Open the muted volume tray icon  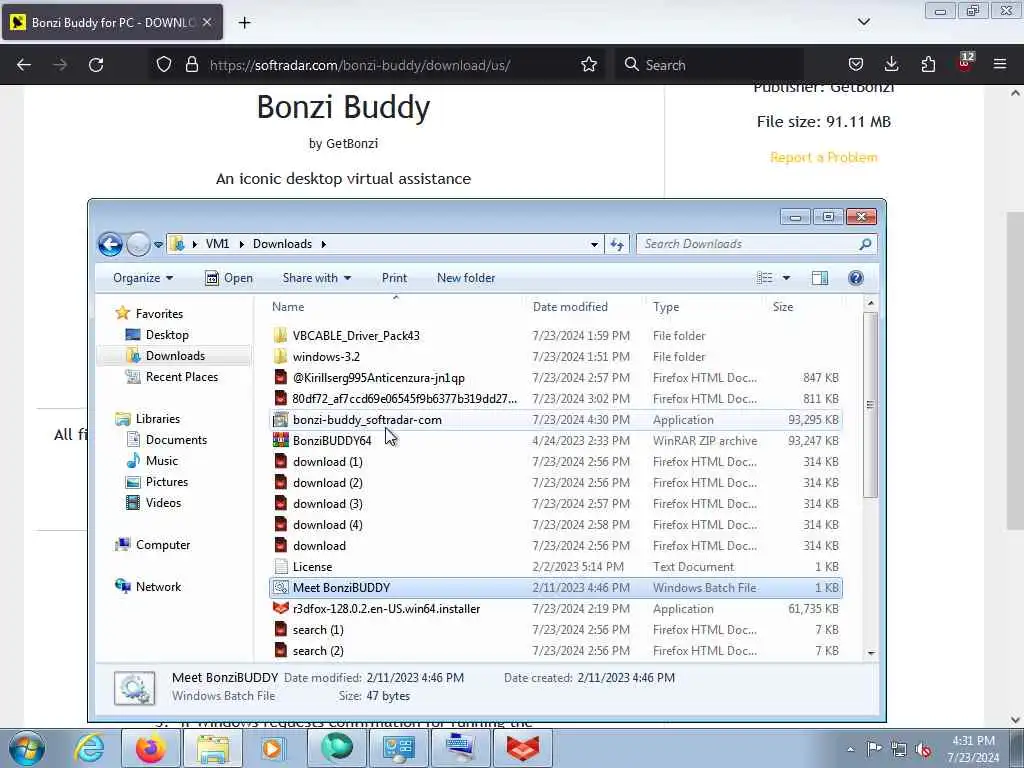click(x=923, y=749)
